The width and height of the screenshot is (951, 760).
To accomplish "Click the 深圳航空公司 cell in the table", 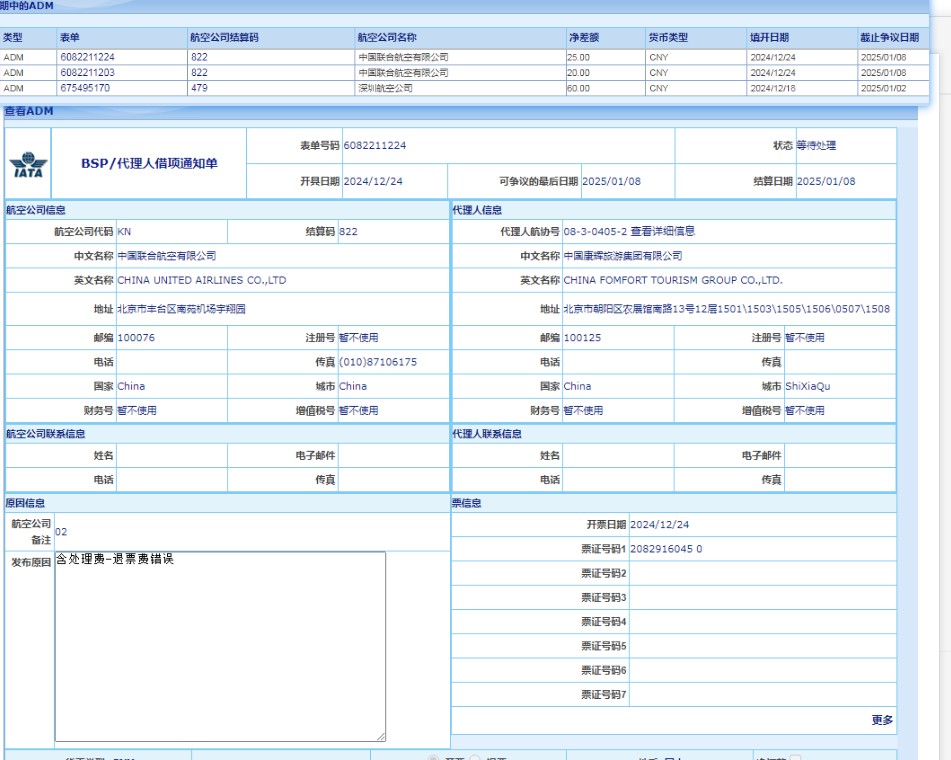I will 385,88.
